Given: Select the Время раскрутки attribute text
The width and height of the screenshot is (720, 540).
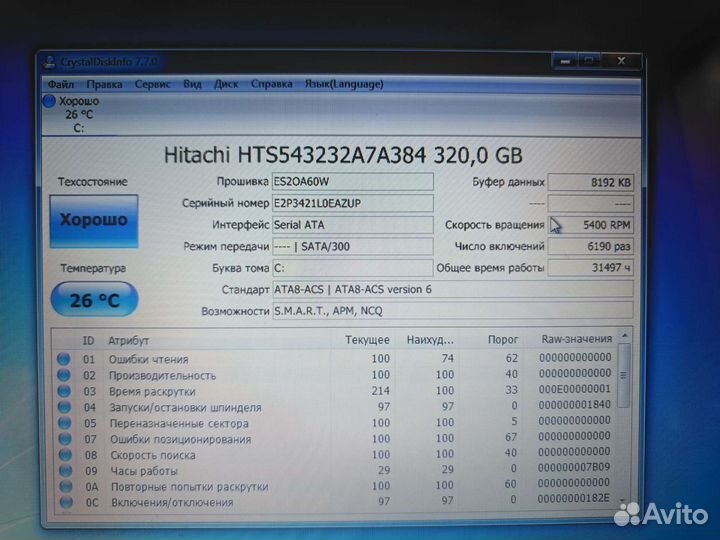Looking at the screenshot, I should (152, 392).
